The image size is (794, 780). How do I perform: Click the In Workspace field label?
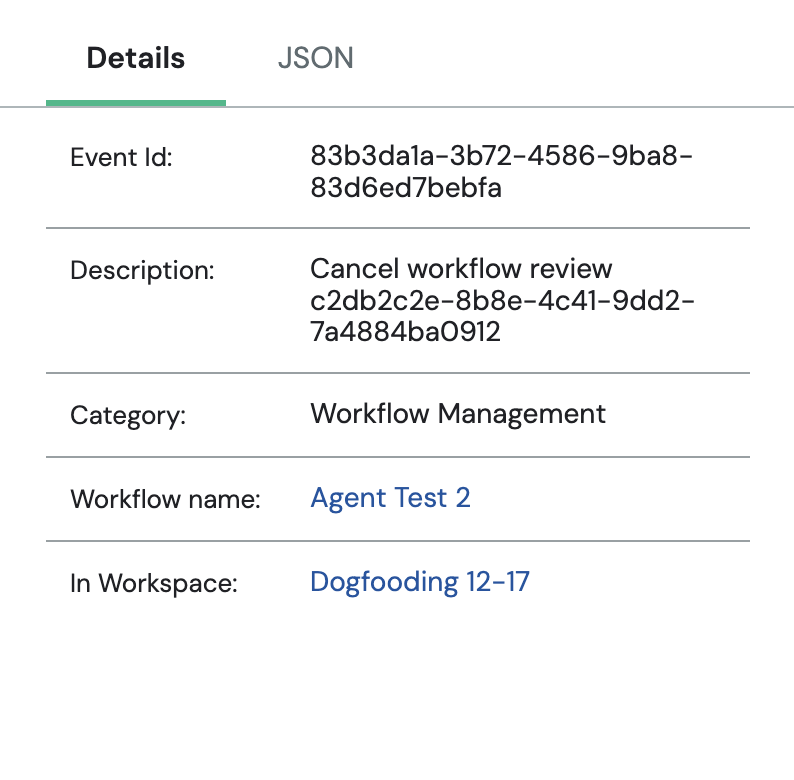click(x=154, y=583)
